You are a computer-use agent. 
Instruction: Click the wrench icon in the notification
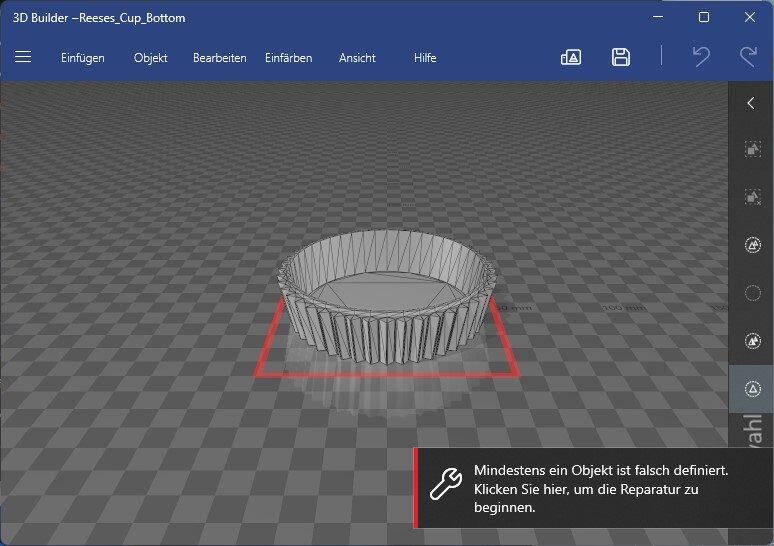[x=445, y=484]
